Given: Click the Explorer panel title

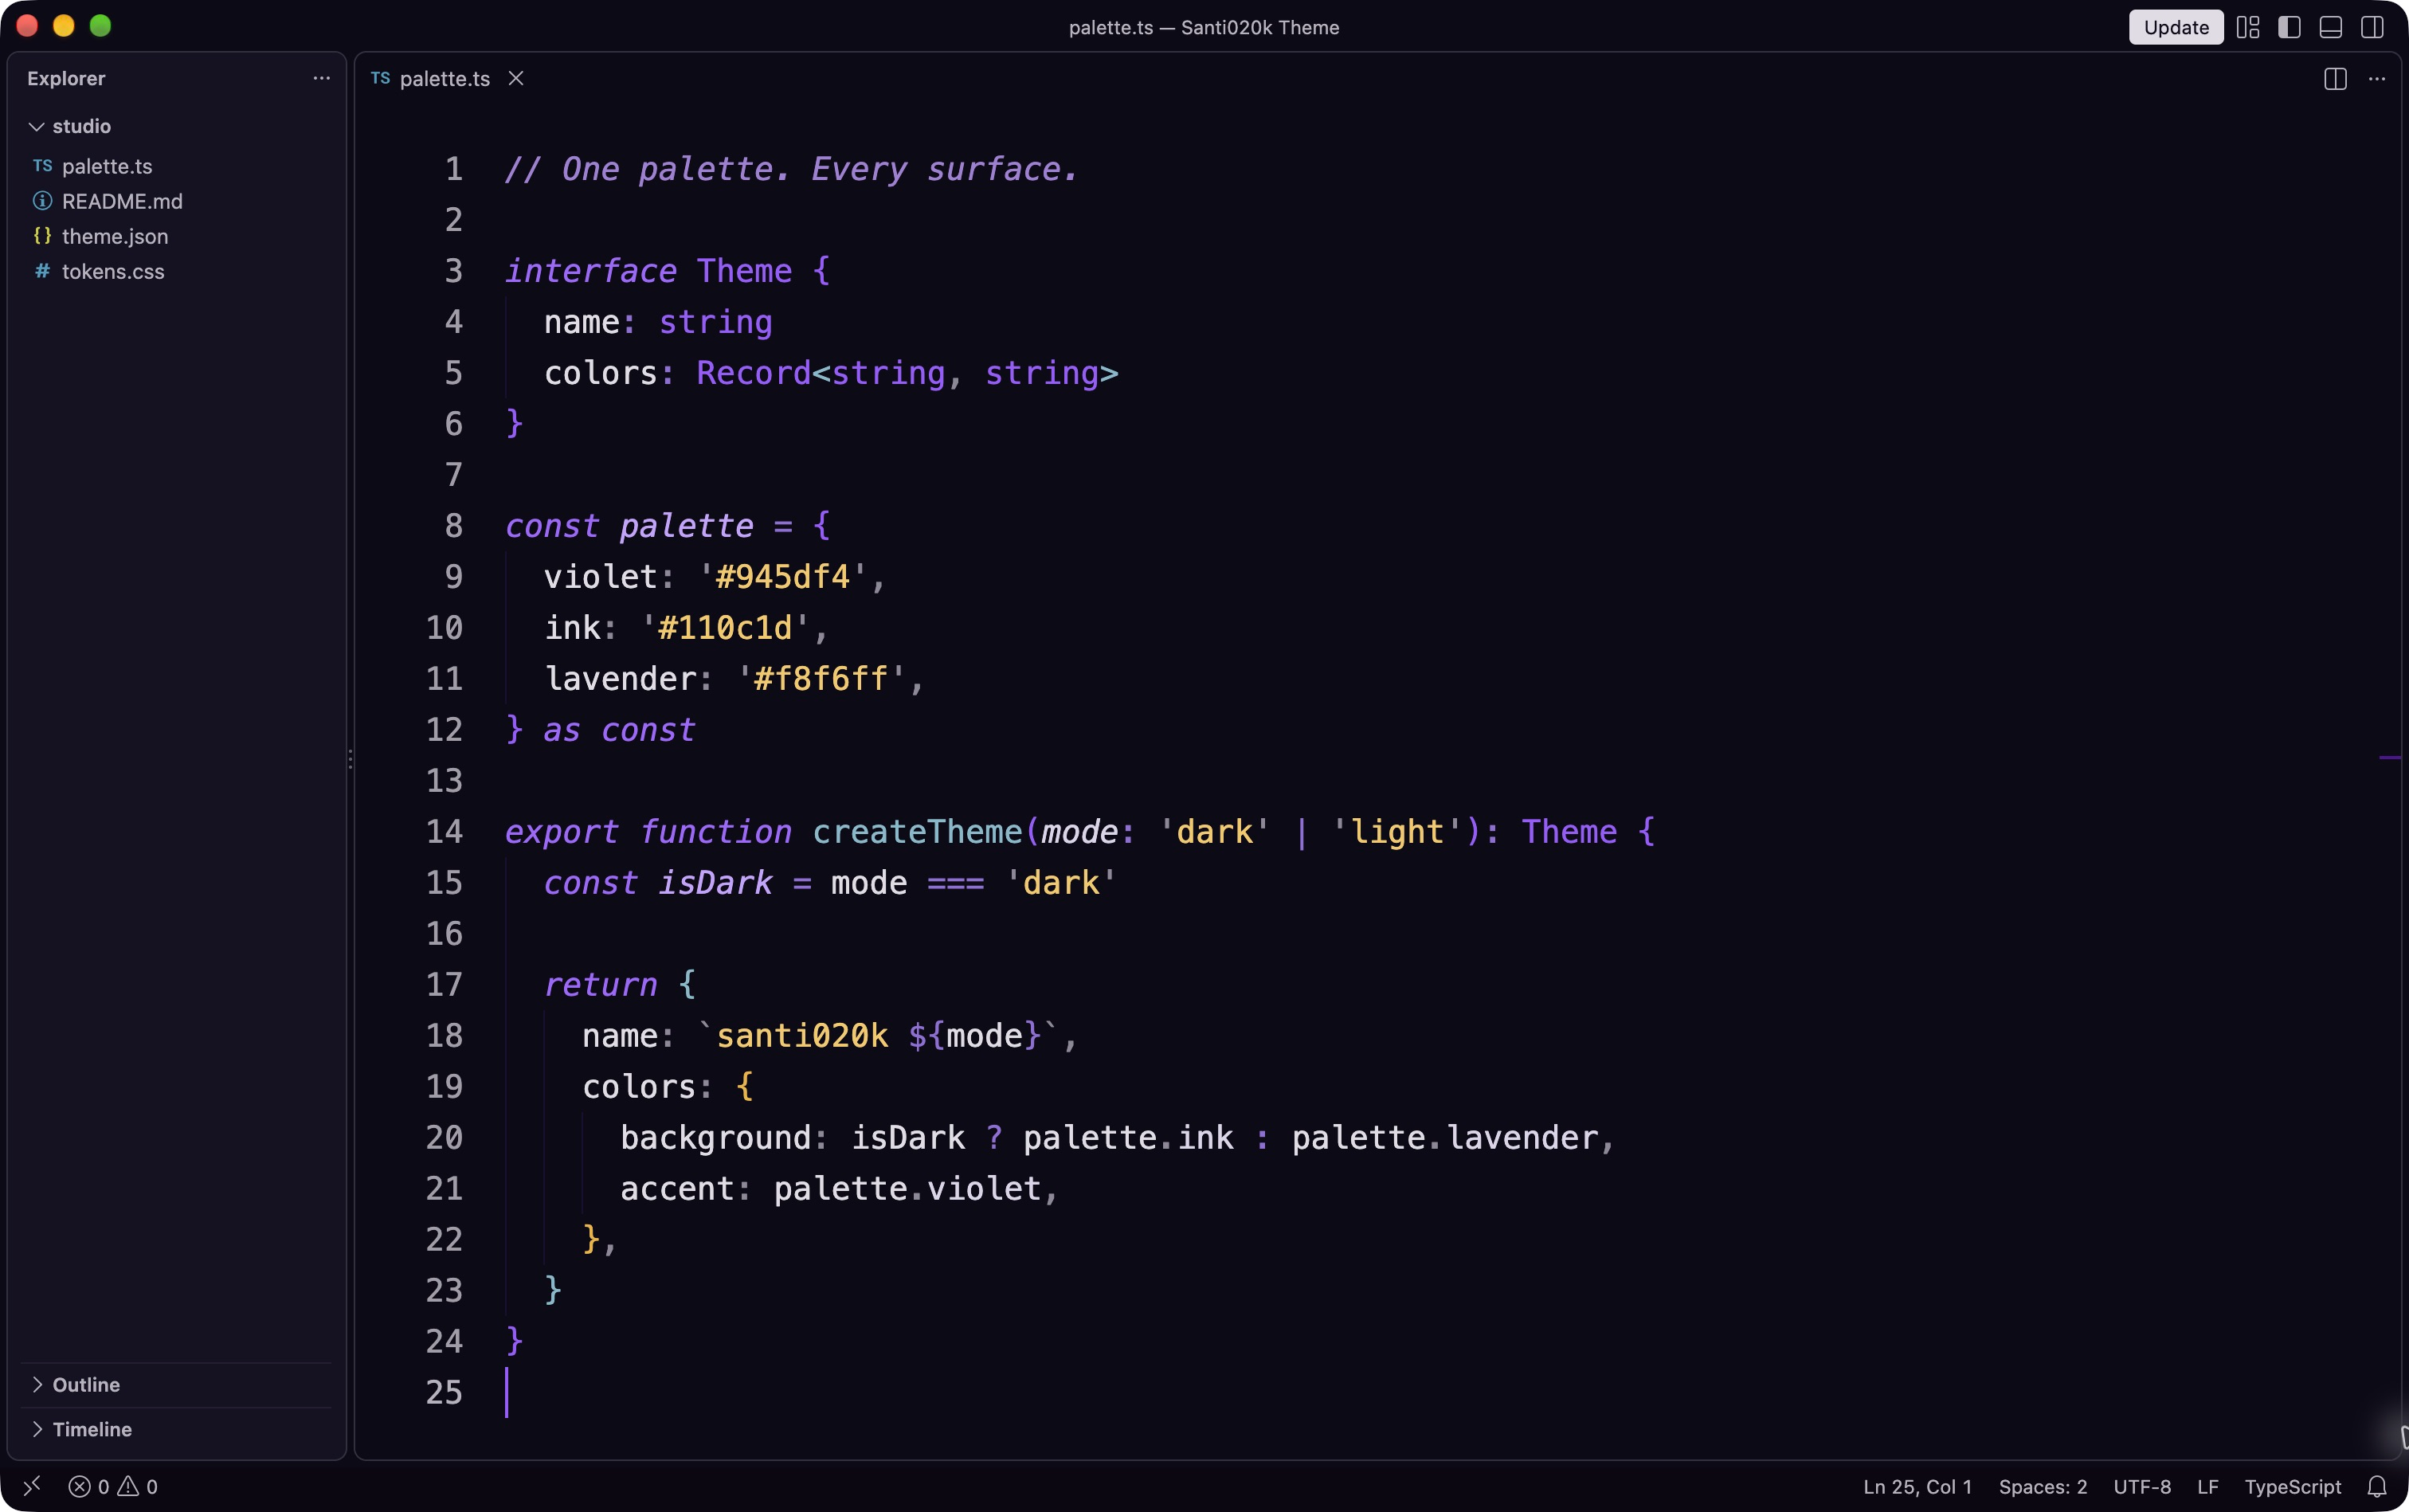Looking at the screenshot, I should [x=66, y=78].
